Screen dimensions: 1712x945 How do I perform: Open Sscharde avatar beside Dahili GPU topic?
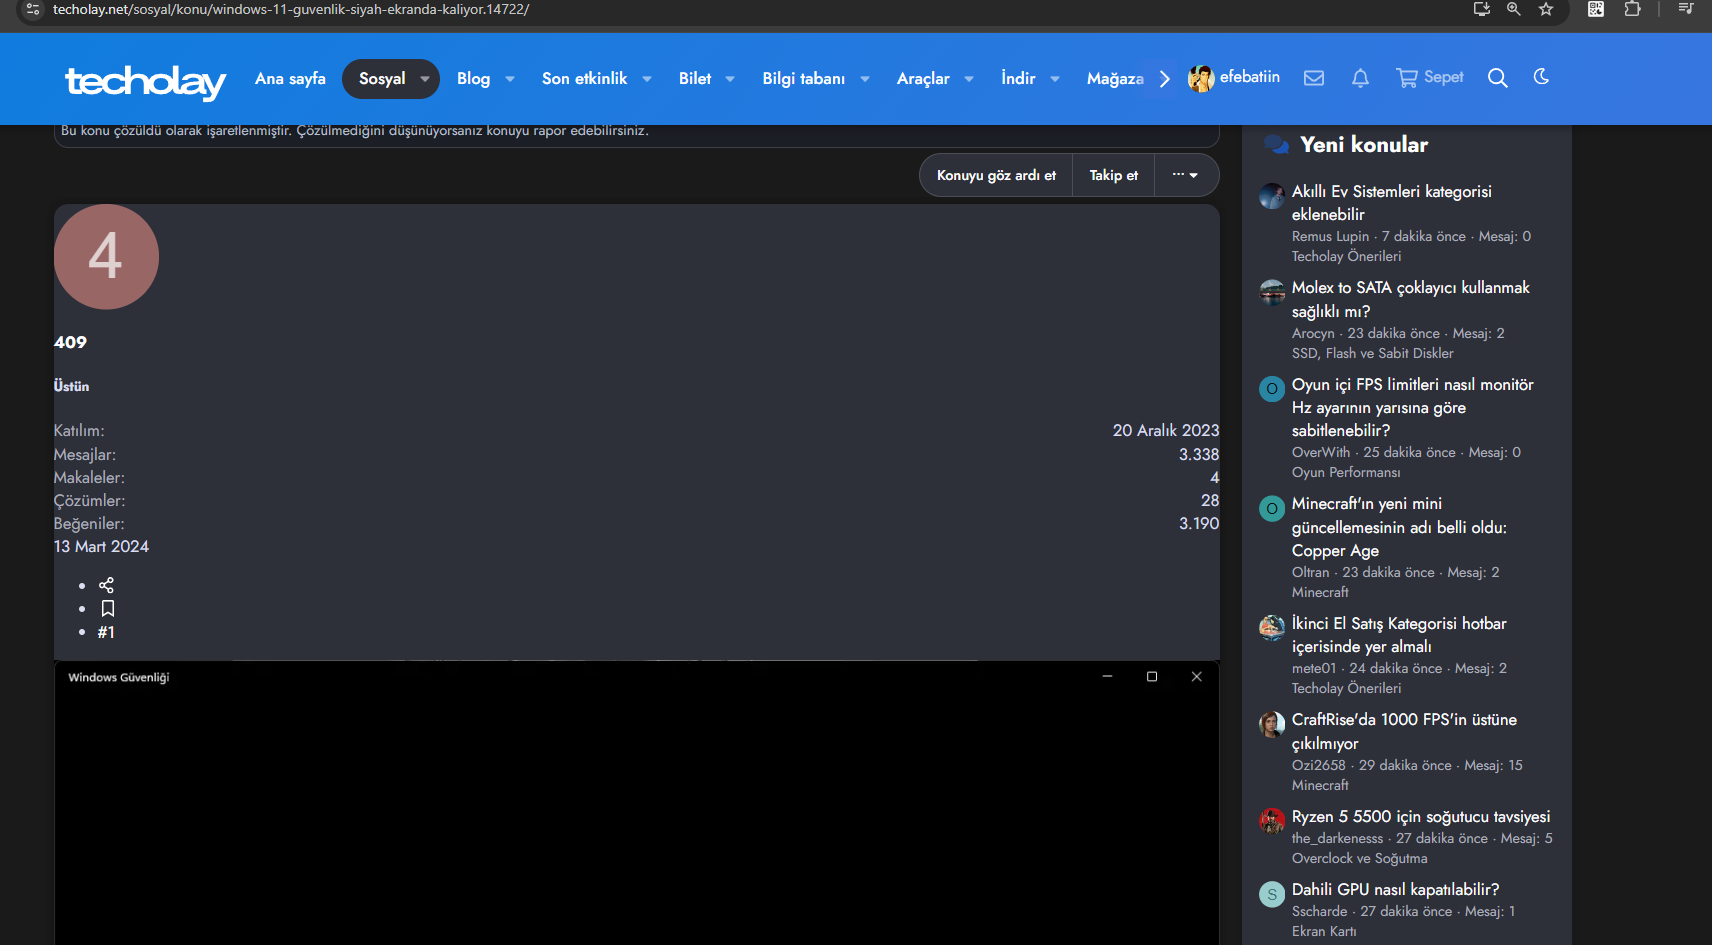(1272, 894)
